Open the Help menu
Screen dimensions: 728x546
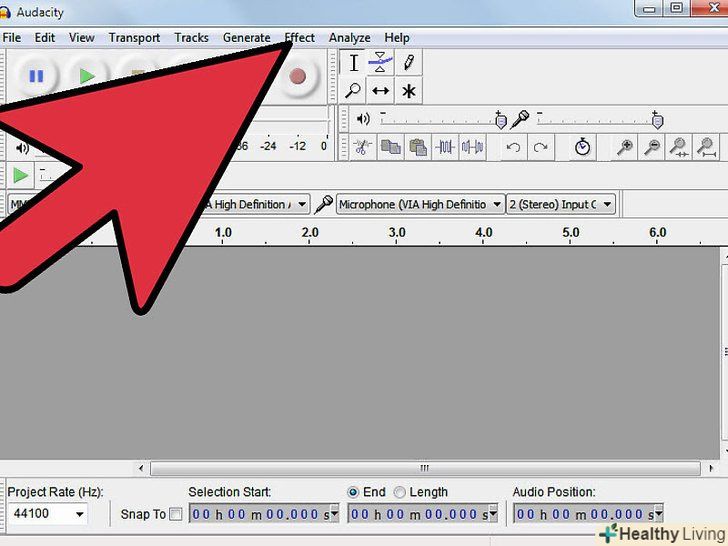pos(397,38)
